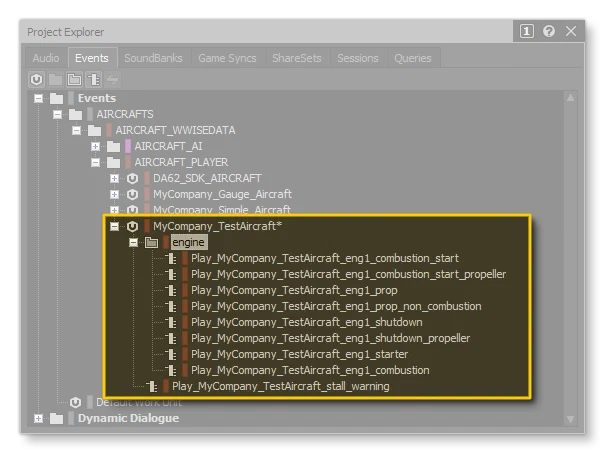Screen dimensions: 605x454
Task: Select Play_MyCompany_TestAircraft_eng1_combustion_start event
Action: [325, 258]
